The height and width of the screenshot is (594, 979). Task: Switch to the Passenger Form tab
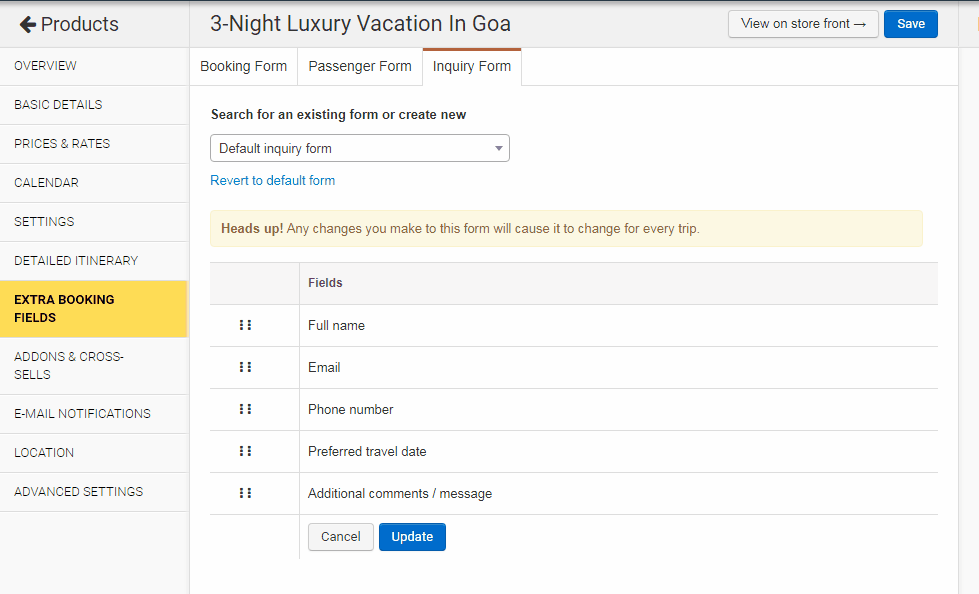360,66
